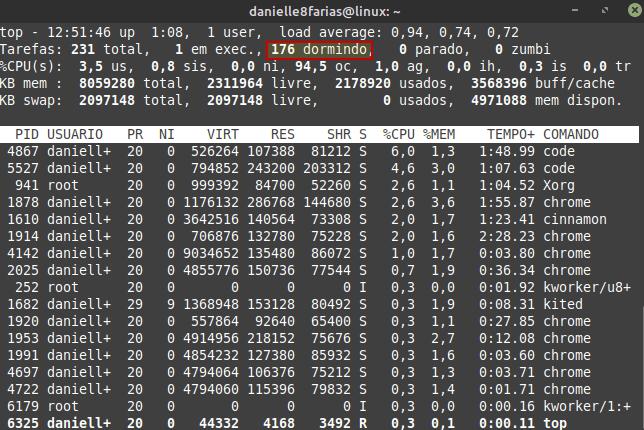Select the code process with PID 5527
The image size is (644, 430).
320,168
